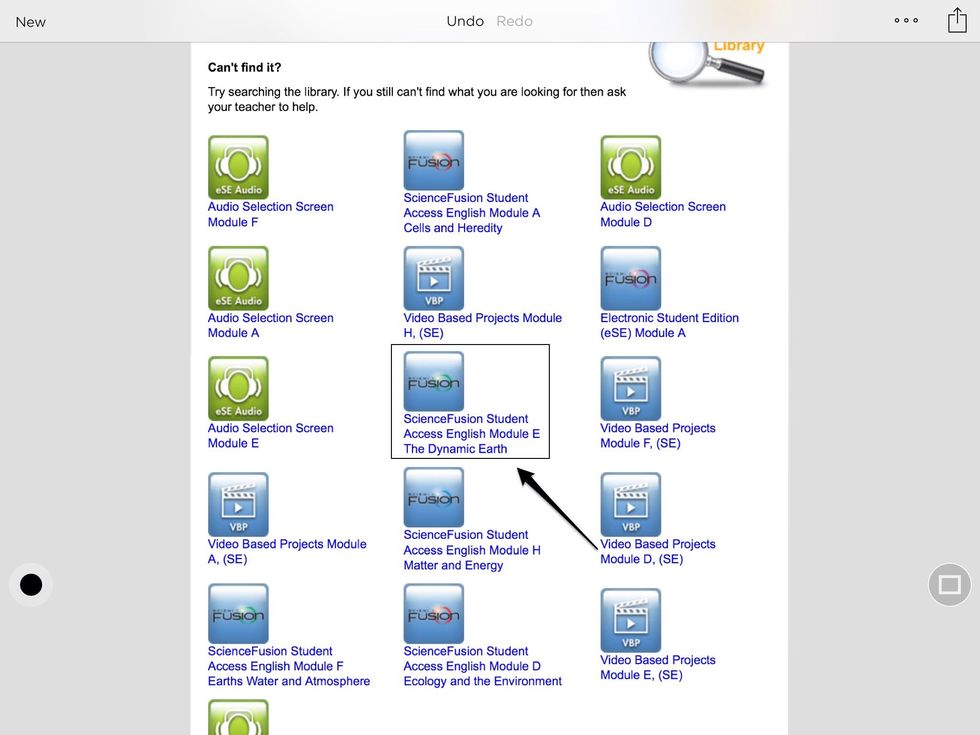Click the Audio Selection Screen Module E link
This screenshot has height=735, width=980.
[270, 435]
